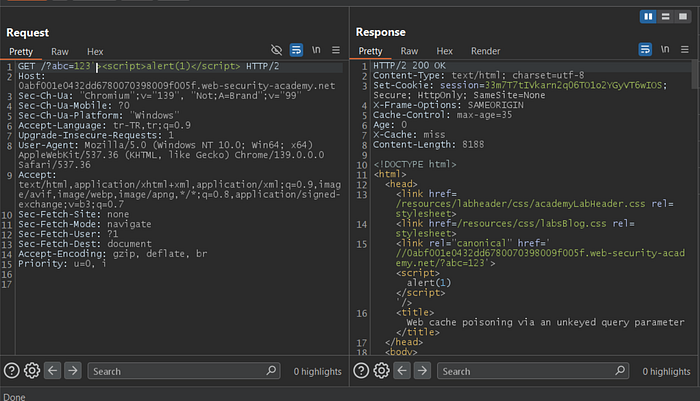Viewport: 700px width, 401px height.
Task: Switch Request to Pretty tab
Action: (x=21, y=52)
